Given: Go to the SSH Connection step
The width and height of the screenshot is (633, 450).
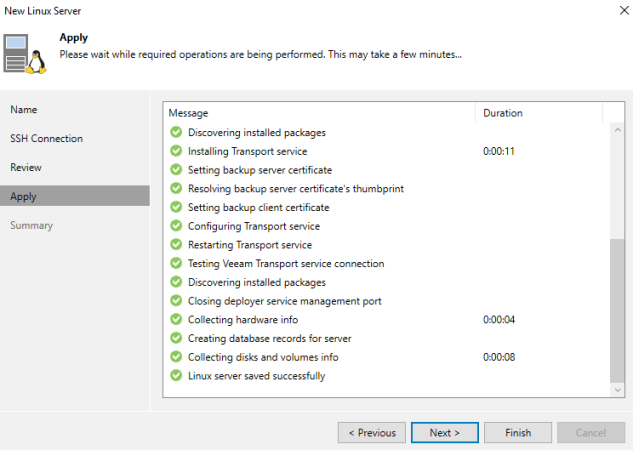Looking at the screenshot, I should [x=46, y=138].
